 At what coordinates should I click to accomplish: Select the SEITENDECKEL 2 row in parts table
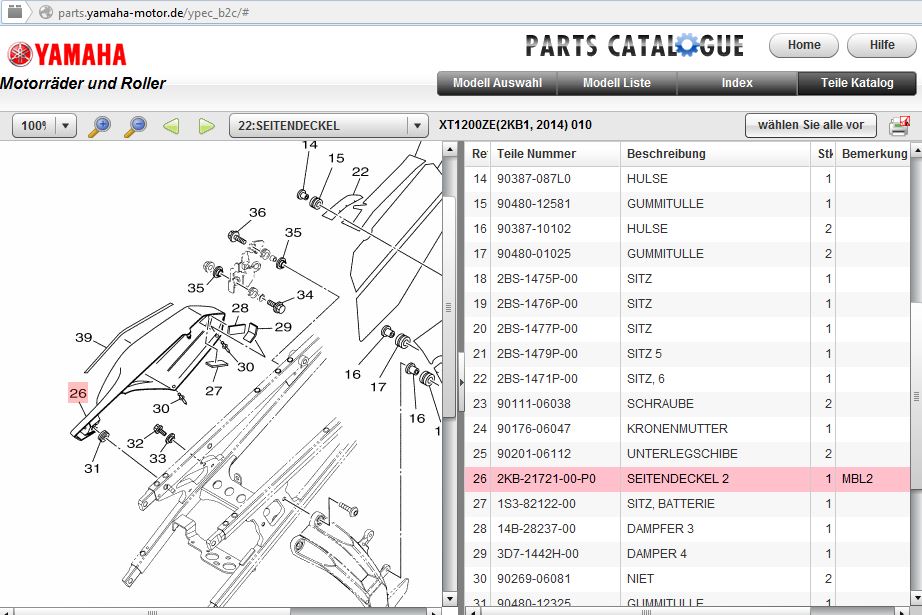coord(677,479)
